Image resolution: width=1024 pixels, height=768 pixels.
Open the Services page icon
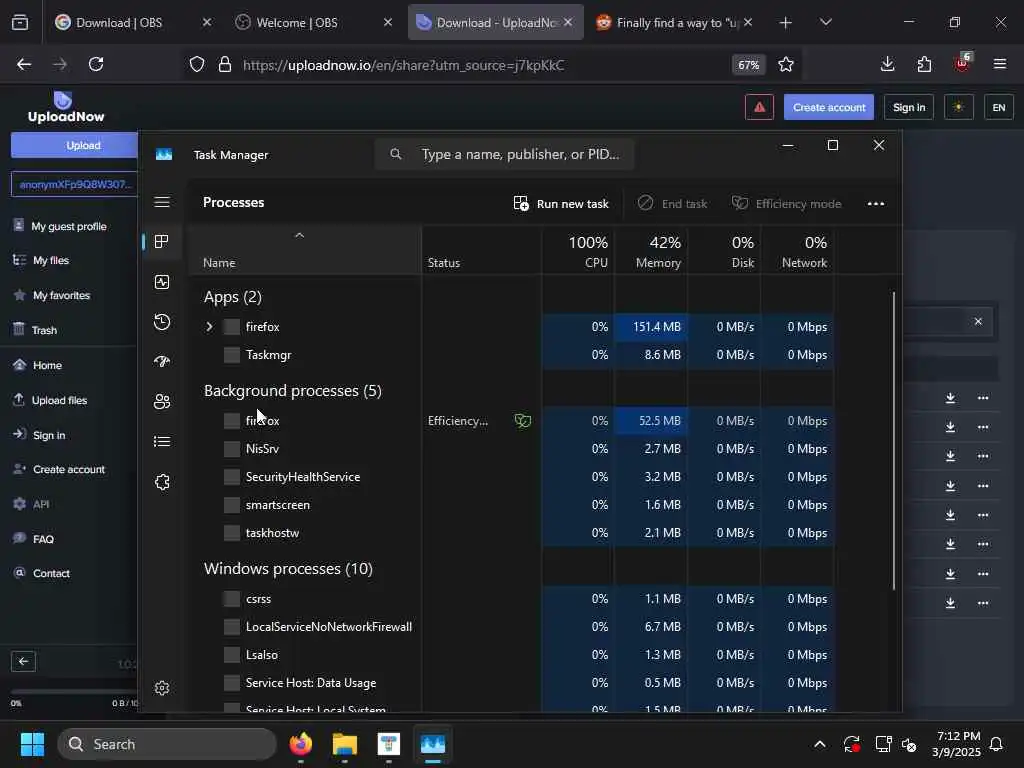coord(162,483)
